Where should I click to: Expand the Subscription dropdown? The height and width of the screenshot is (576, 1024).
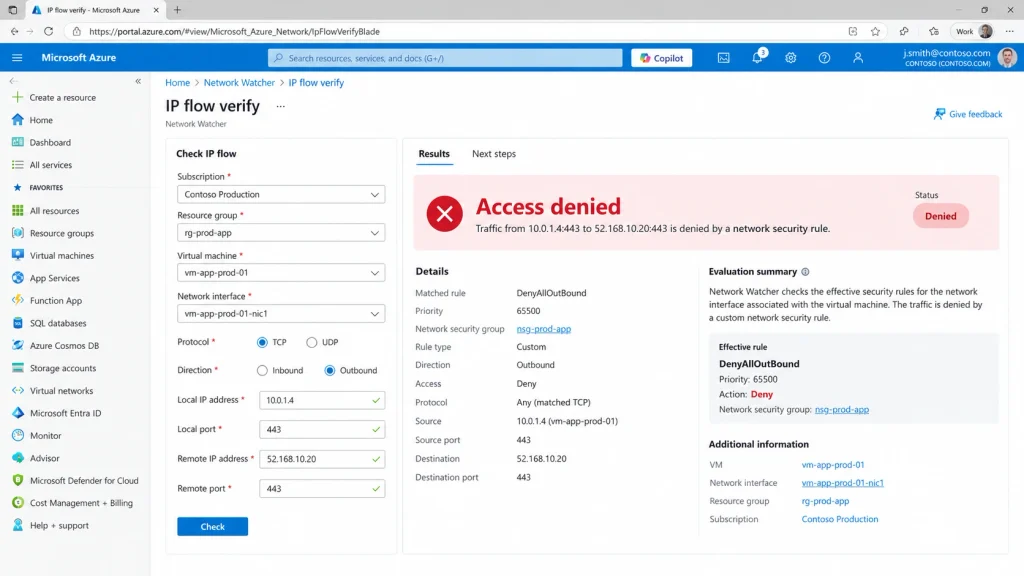coord(281,195)
